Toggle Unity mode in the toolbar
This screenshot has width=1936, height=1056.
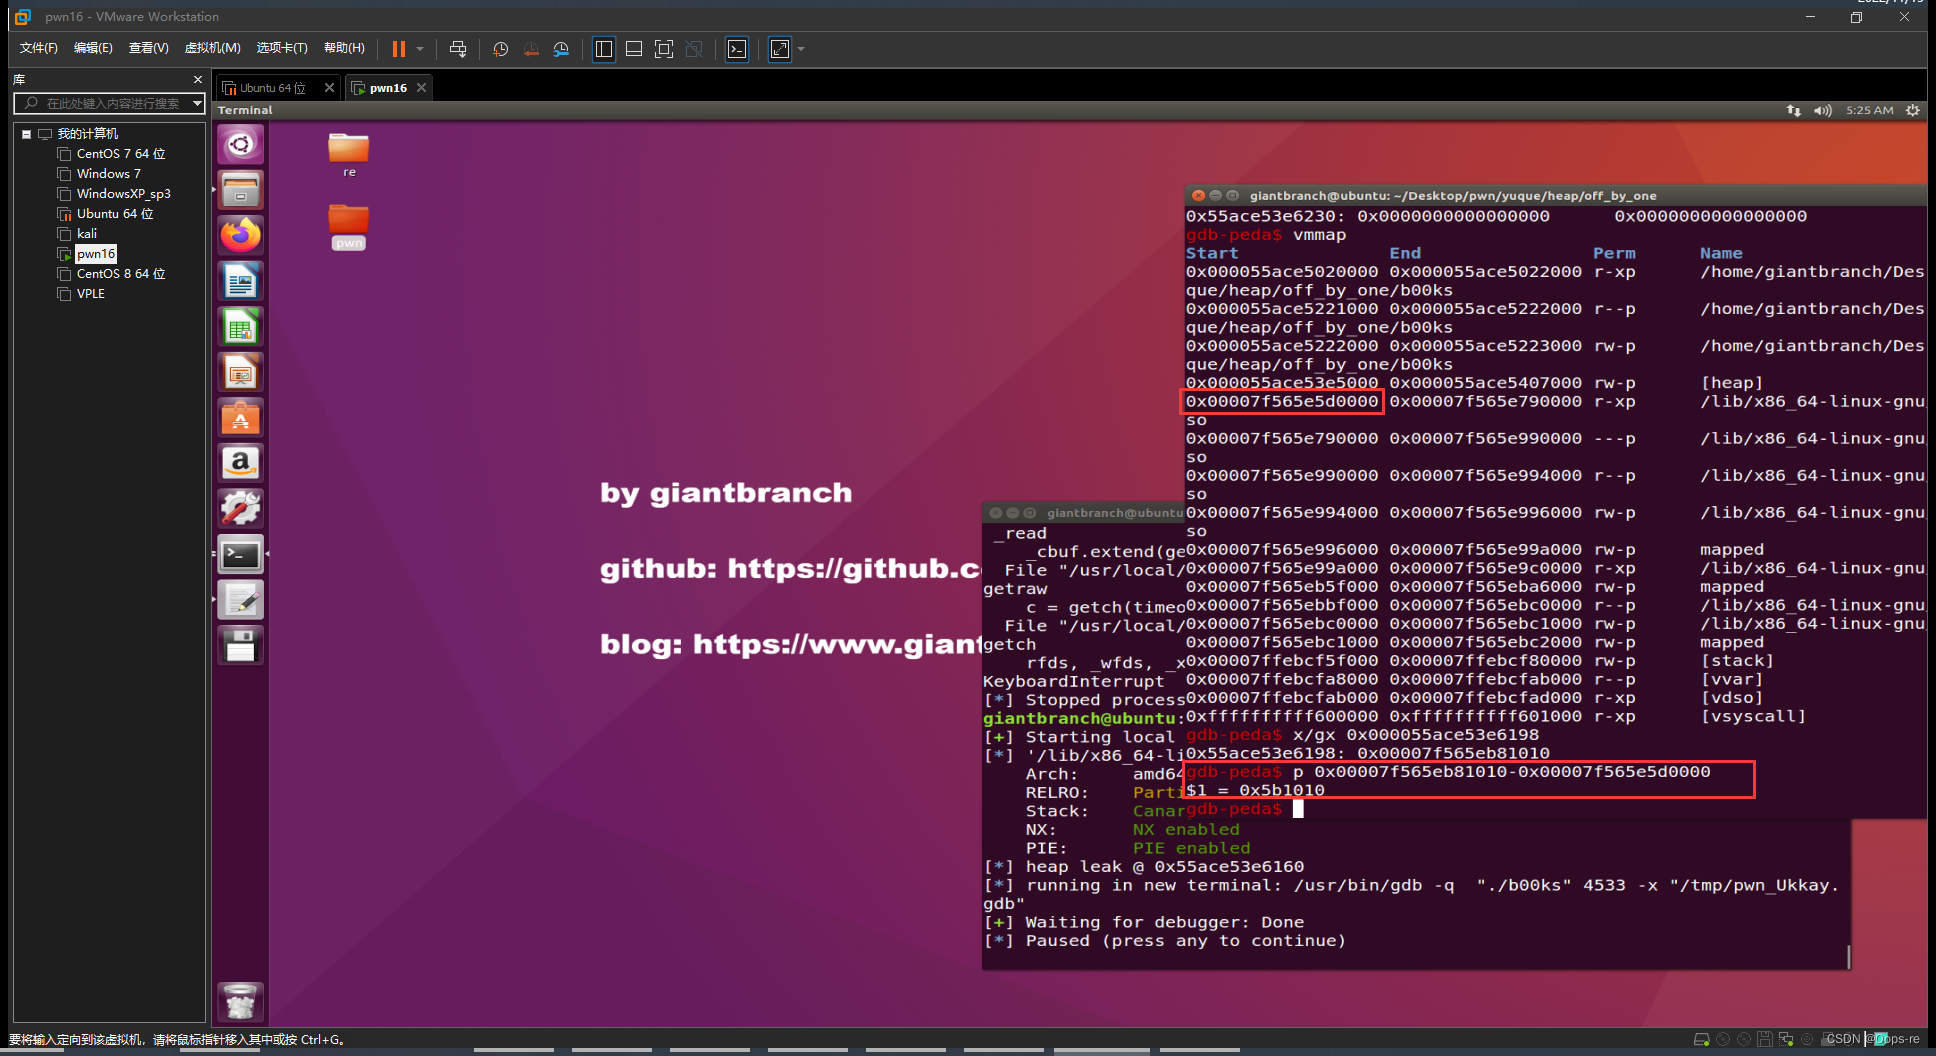click(x=694, y=49)
